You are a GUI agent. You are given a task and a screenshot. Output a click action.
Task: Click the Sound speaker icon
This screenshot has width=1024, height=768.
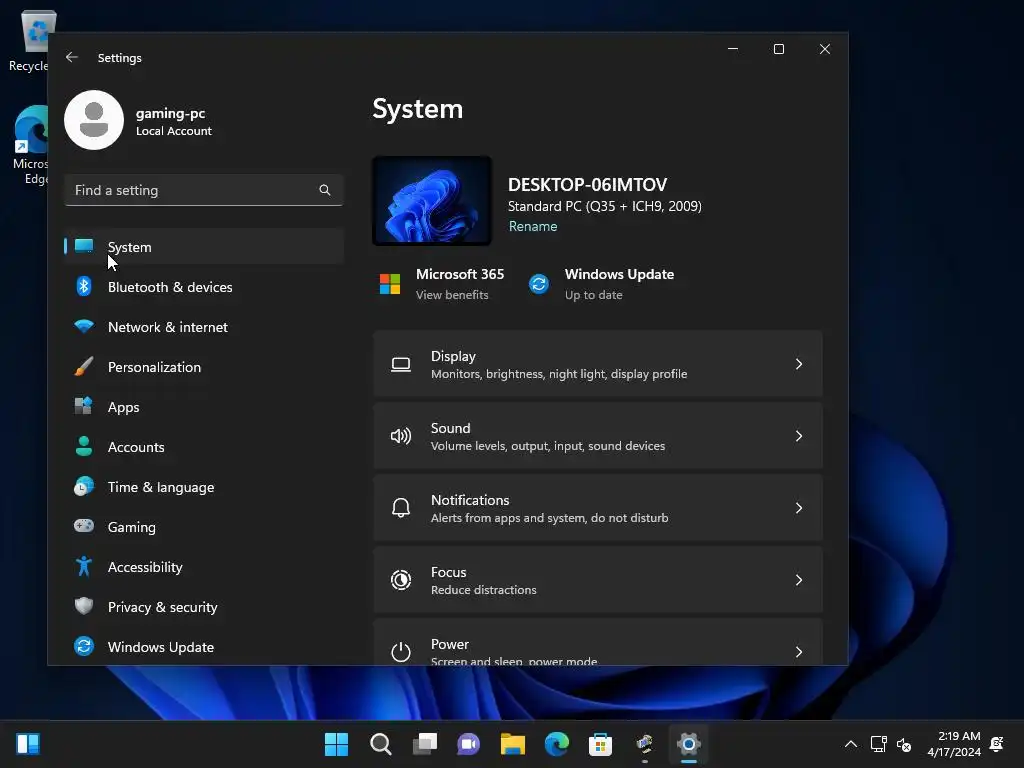coord(401,436)
